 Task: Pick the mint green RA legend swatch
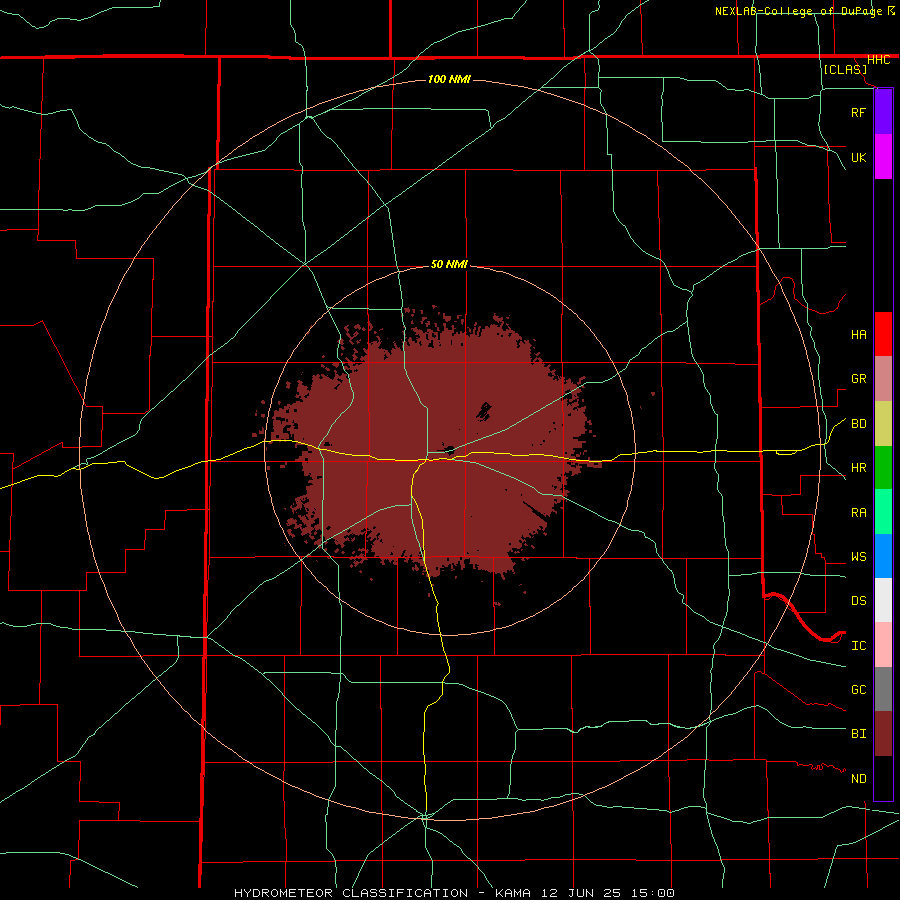(x=883, y=512)
